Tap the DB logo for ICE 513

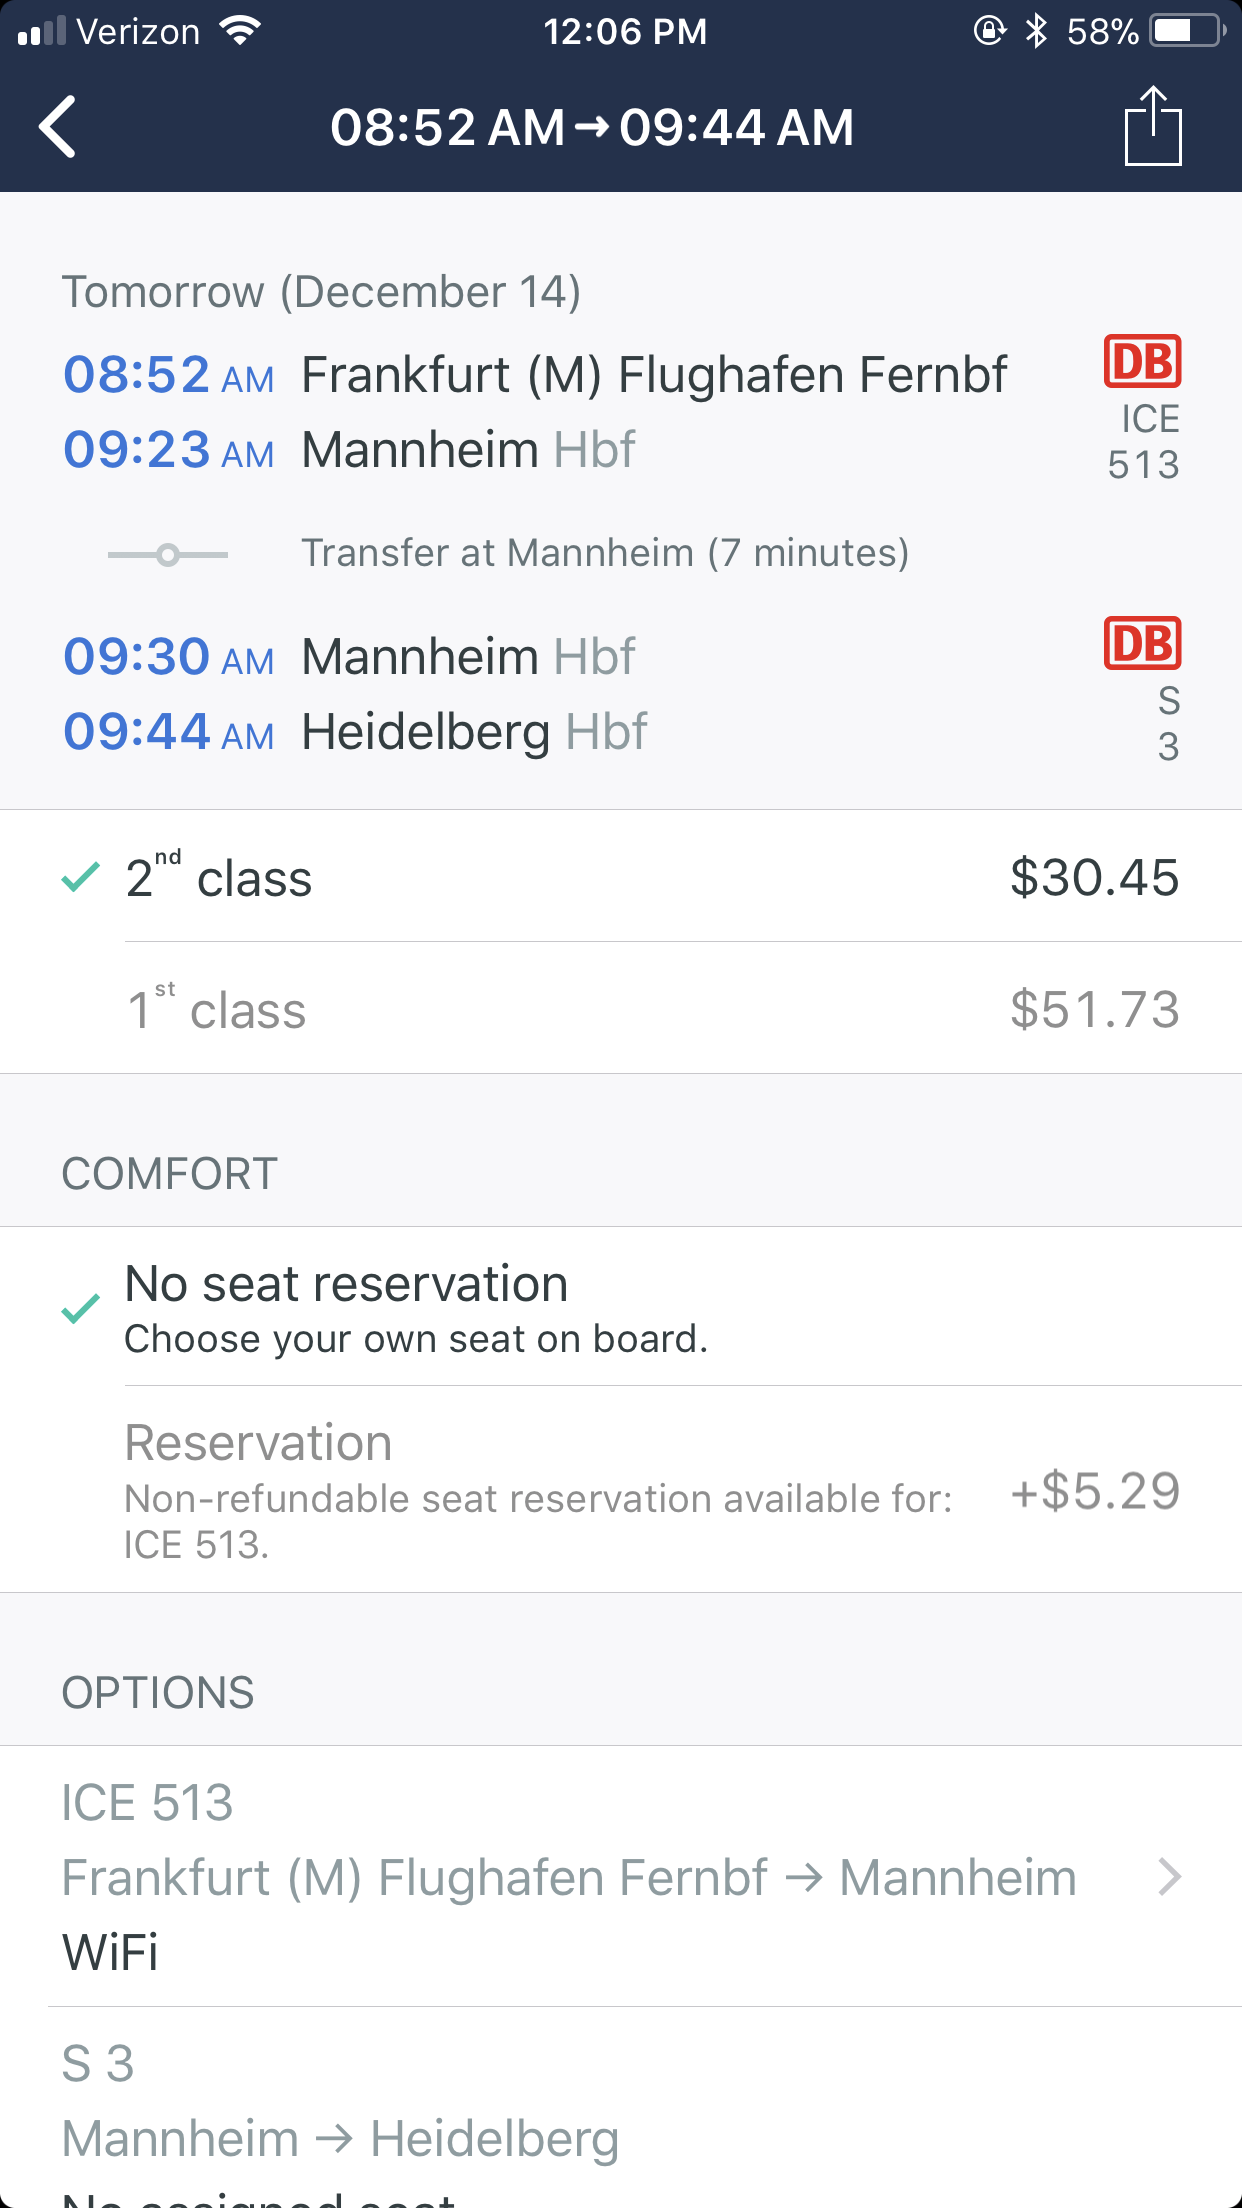1142,361
